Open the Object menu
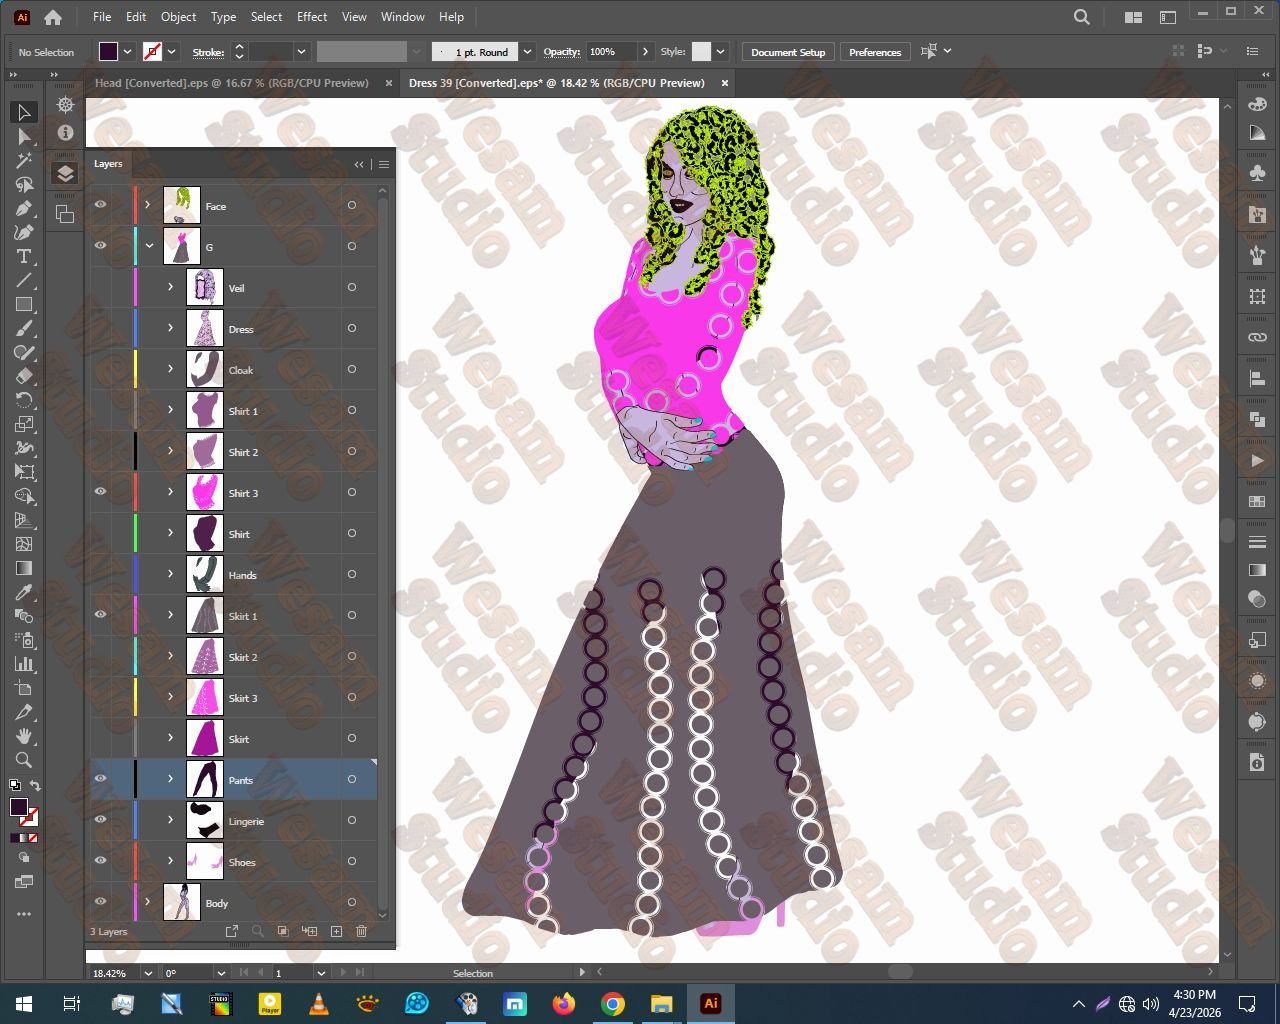Image resolution: width=1280 pixels, height=1024 pixels. 178,17
